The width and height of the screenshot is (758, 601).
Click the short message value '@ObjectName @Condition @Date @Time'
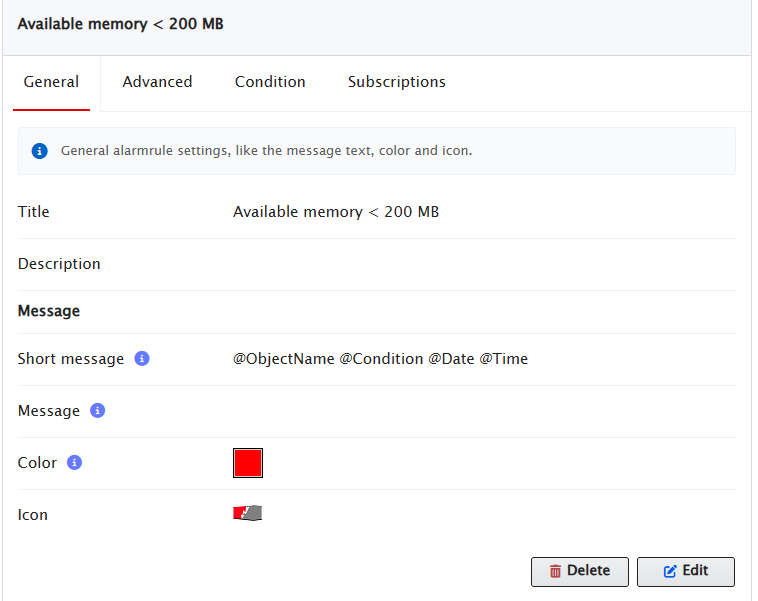pyautogui.click(x=380, y=359)
